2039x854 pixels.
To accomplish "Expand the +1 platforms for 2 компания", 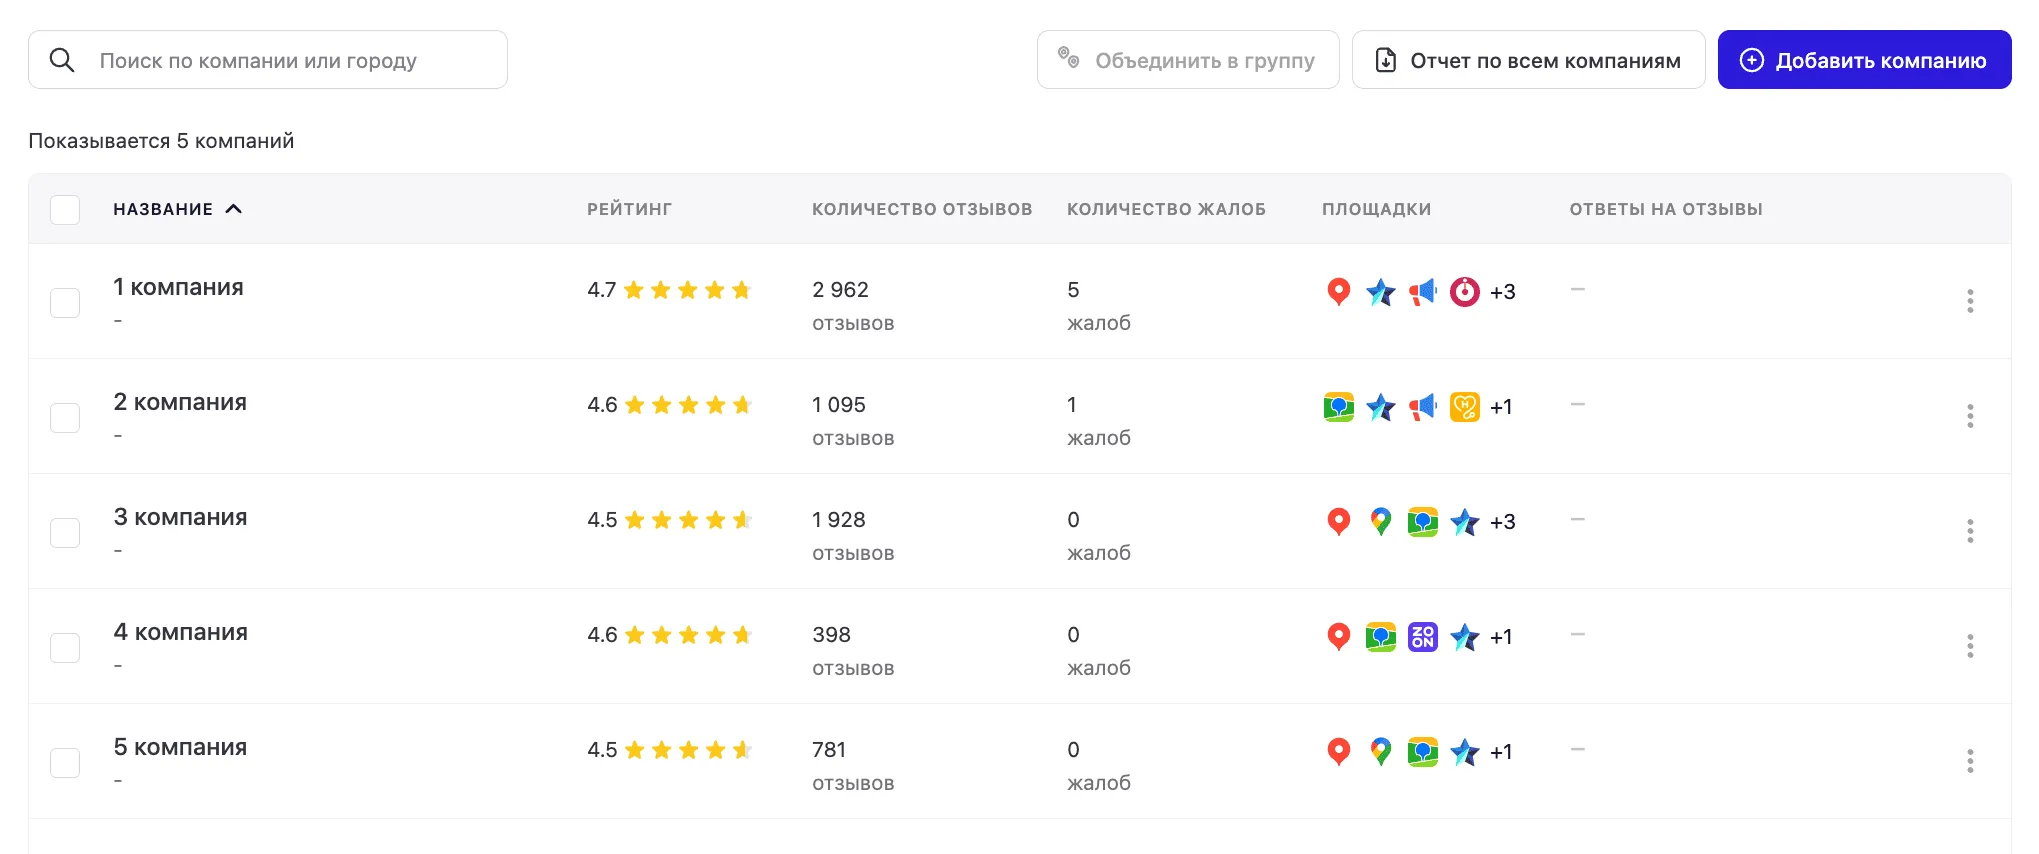I will click(x=1501, y=407).
